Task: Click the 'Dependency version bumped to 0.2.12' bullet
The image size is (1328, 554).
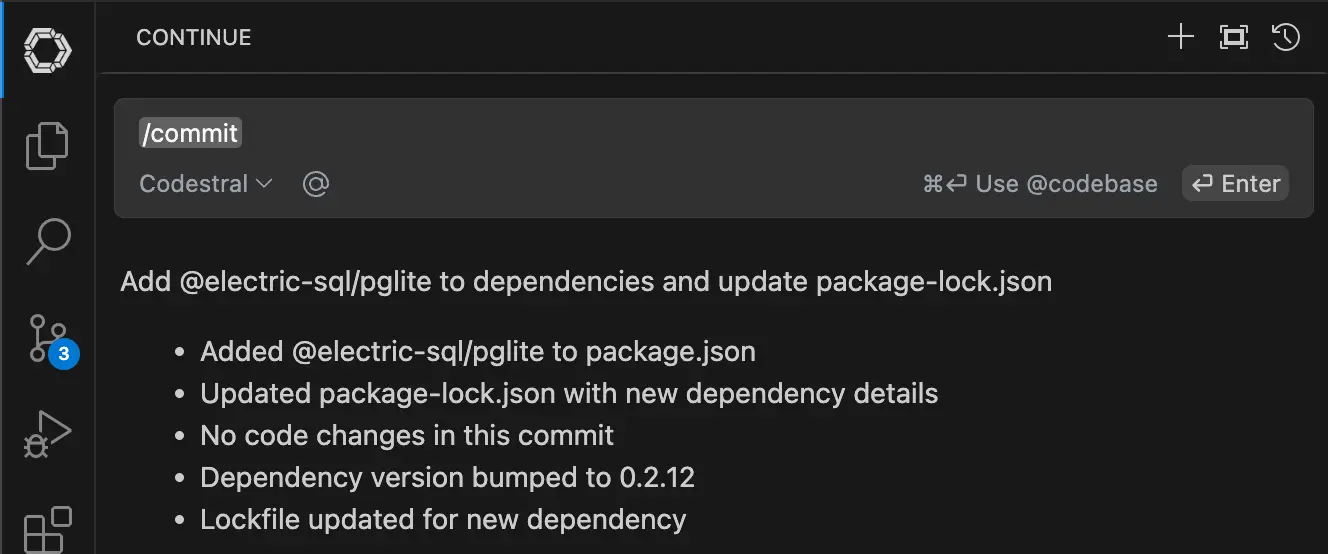Action: coord(447,478)
